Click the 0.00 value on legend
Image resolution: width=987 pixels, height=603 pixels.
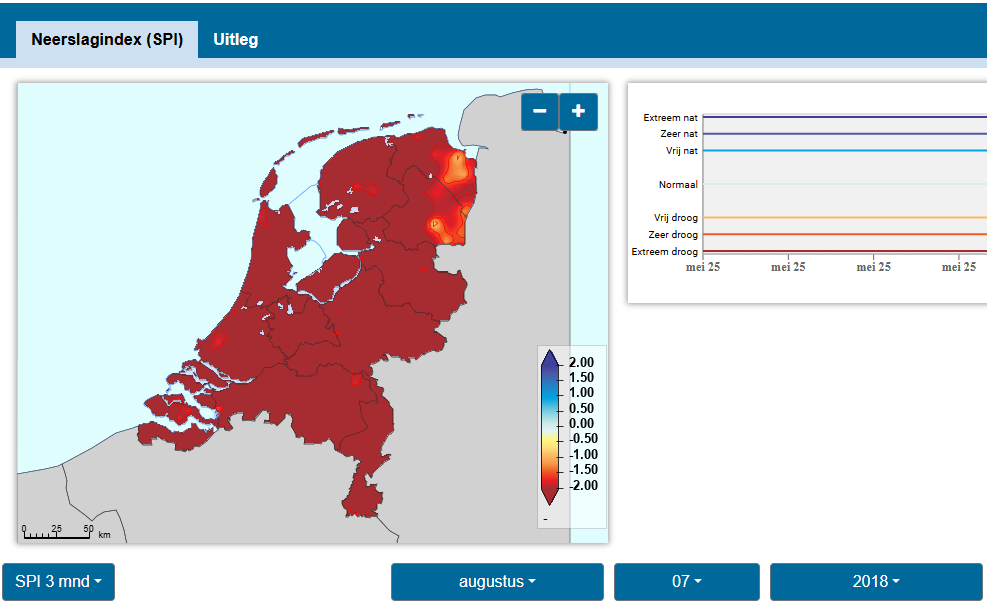(582, 424)
